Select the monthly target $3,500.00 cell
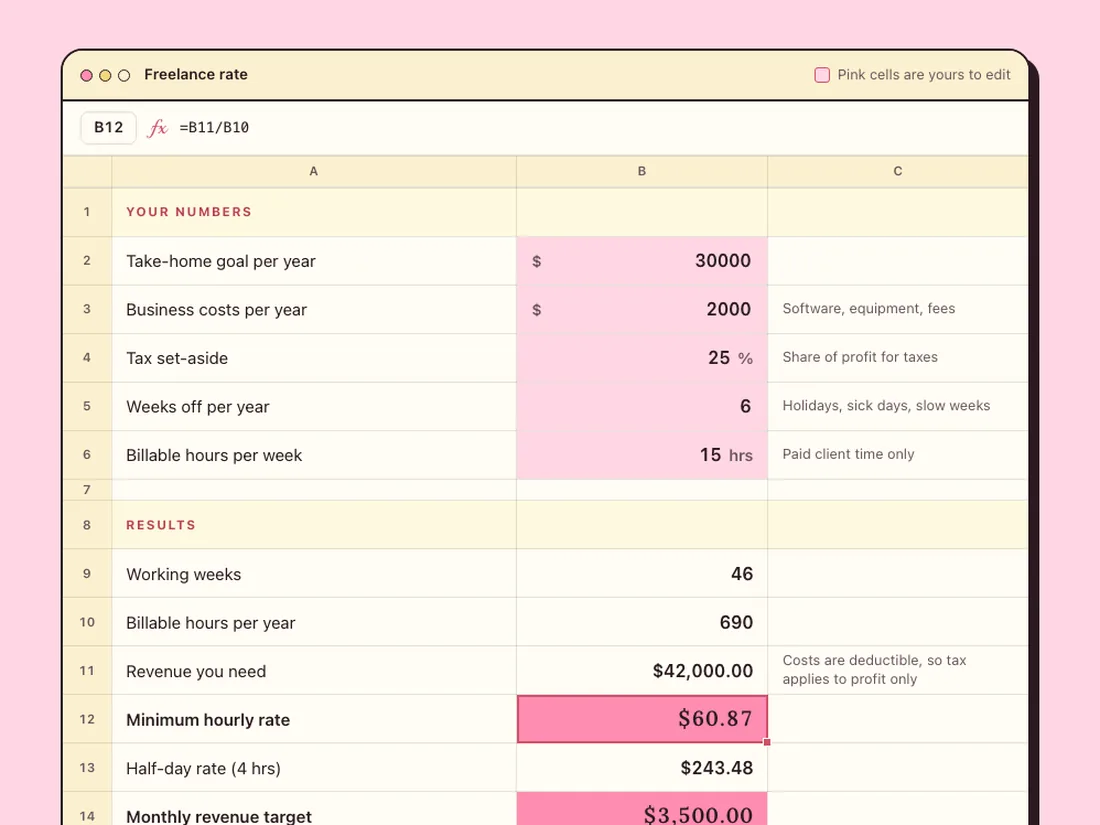The image size is (1100, 825). tap(642, 809)
